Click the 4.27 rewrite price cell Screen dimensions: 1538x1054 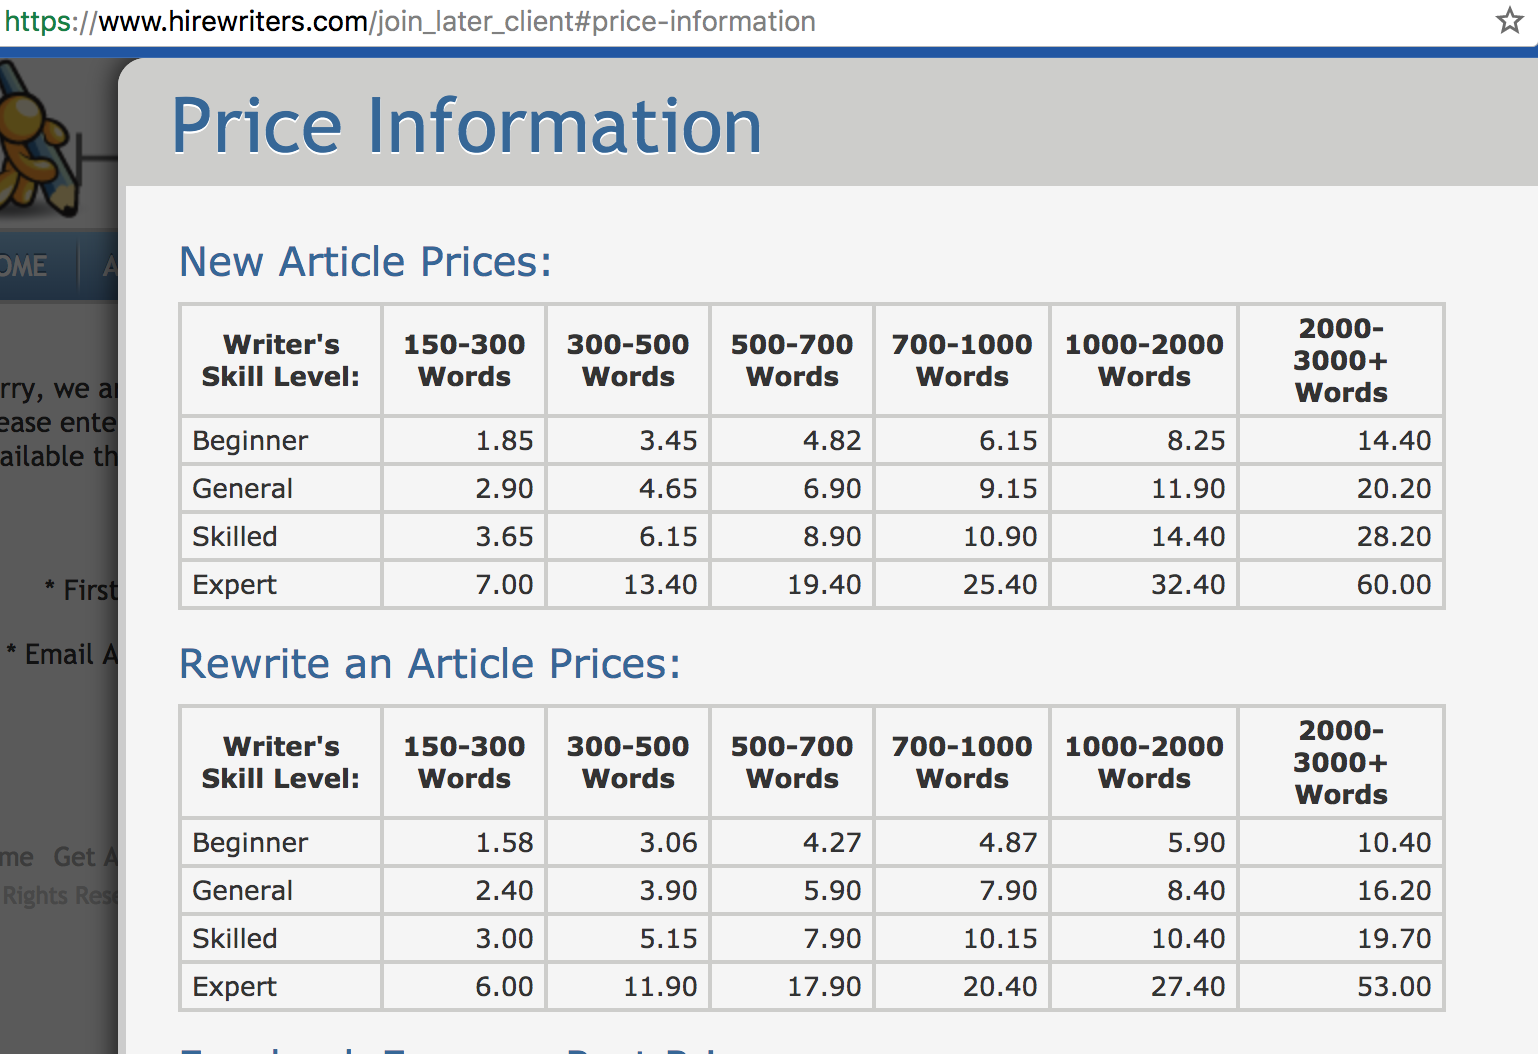click(x=792, y=842)
